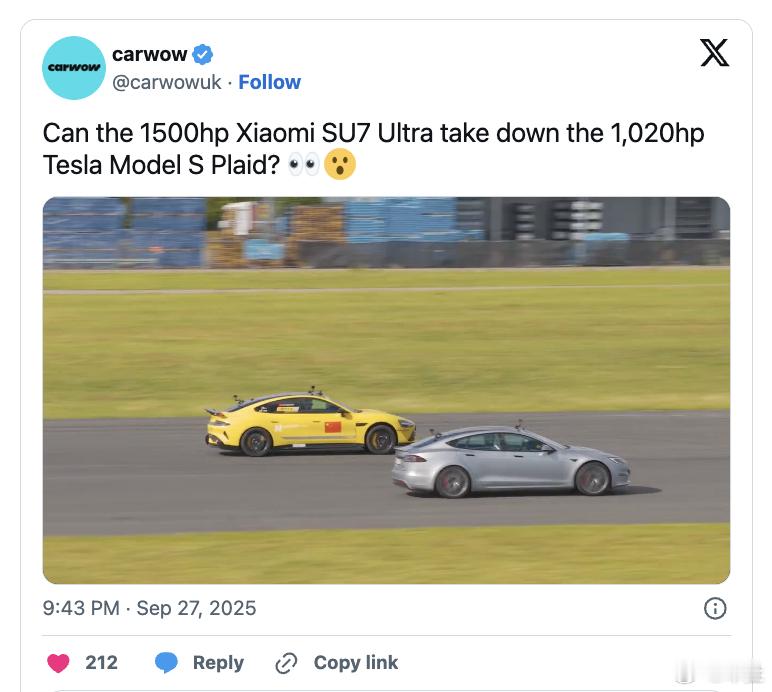Click the 9:43 PM Sep 27, 2025 timestamp

[149, 608]
